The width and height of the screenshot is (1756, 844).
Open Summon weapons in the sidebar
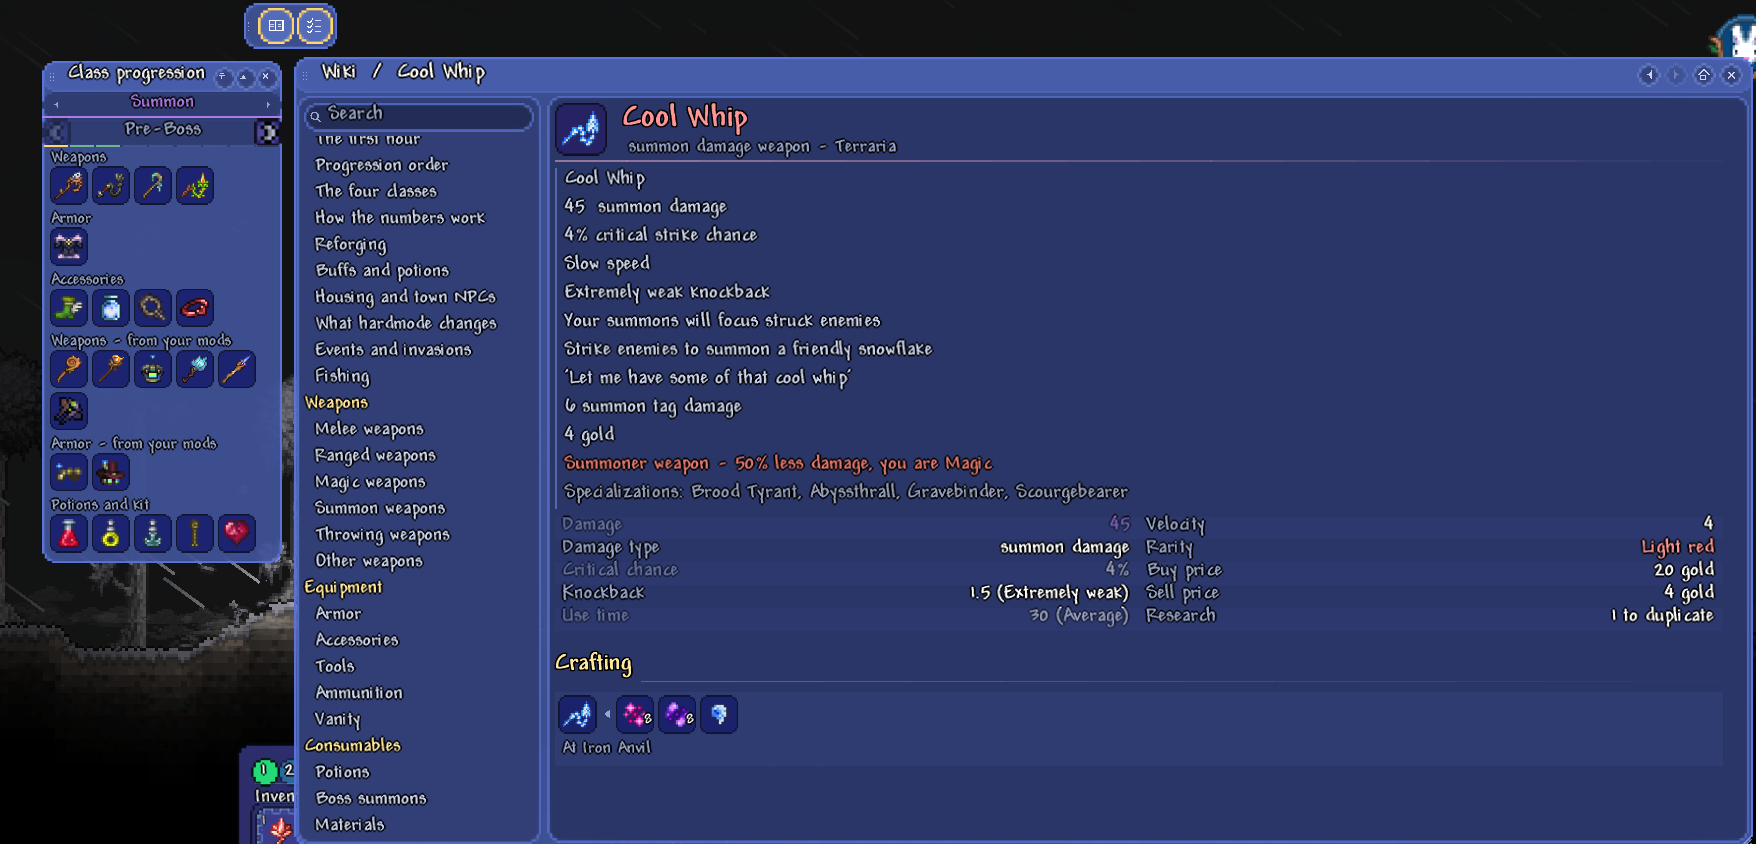pyautogui.click(x=380, y=508)
